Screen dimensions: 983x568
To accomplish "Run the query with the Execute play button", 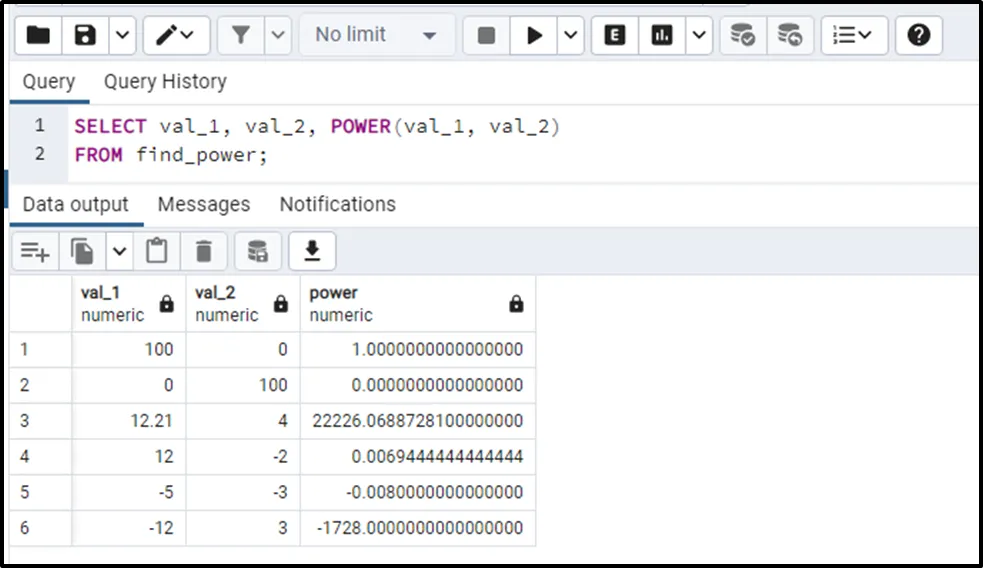I will [535, 36].
